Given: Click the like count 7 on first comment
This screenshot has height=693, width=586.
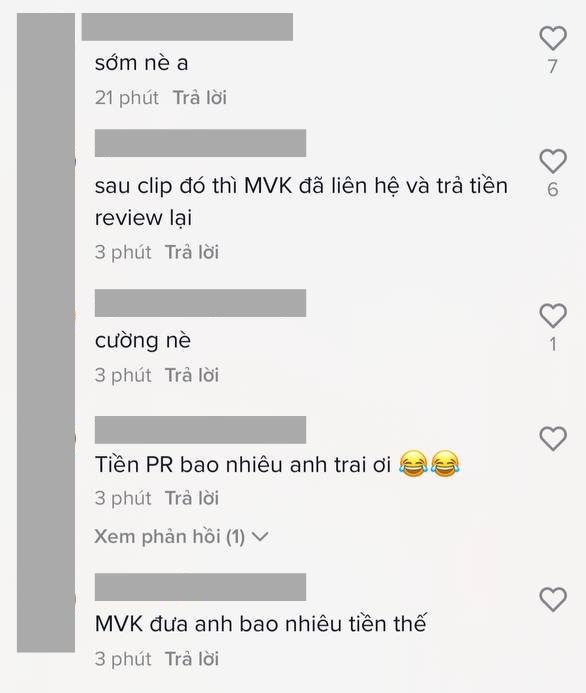Looking at the screenshot, I should [x=552, y=66].
